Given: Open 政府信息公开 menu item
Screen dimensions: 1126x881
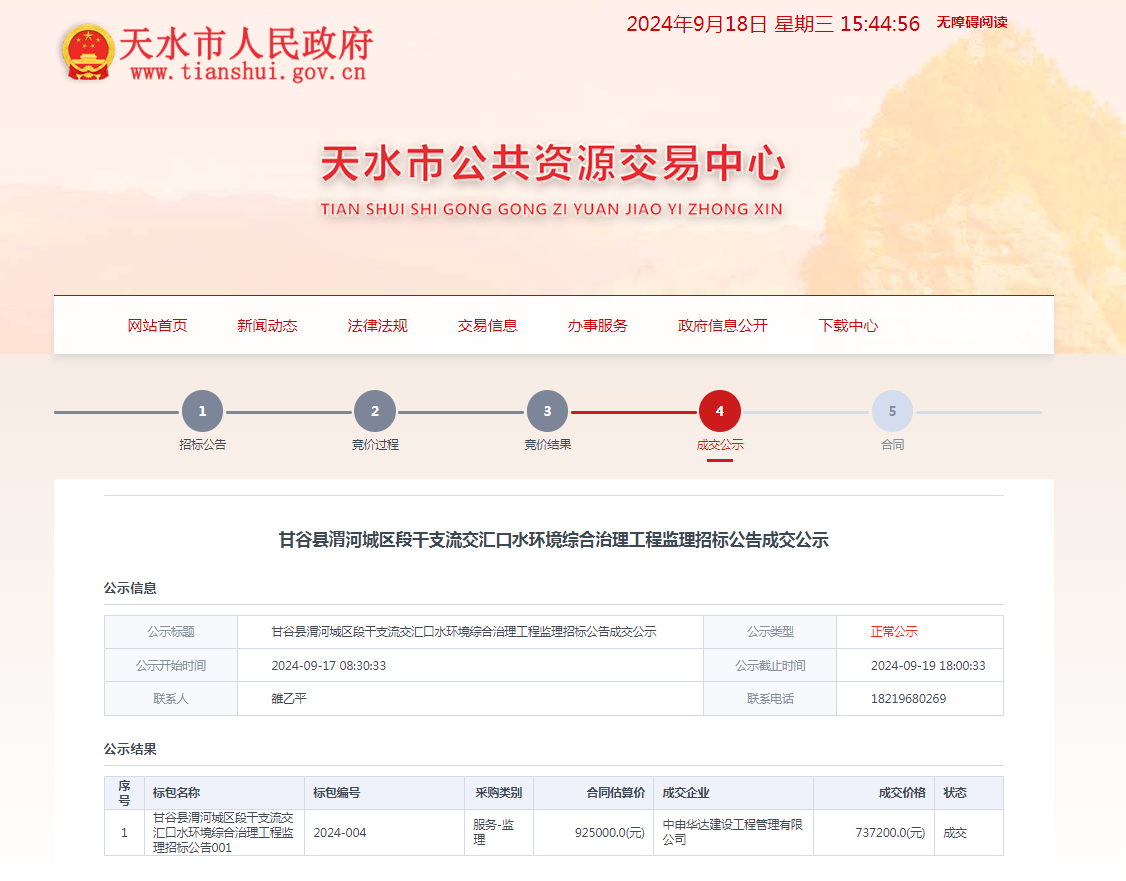Looking at the screenshot, I should pyautogui.click(x=722, y=325).
